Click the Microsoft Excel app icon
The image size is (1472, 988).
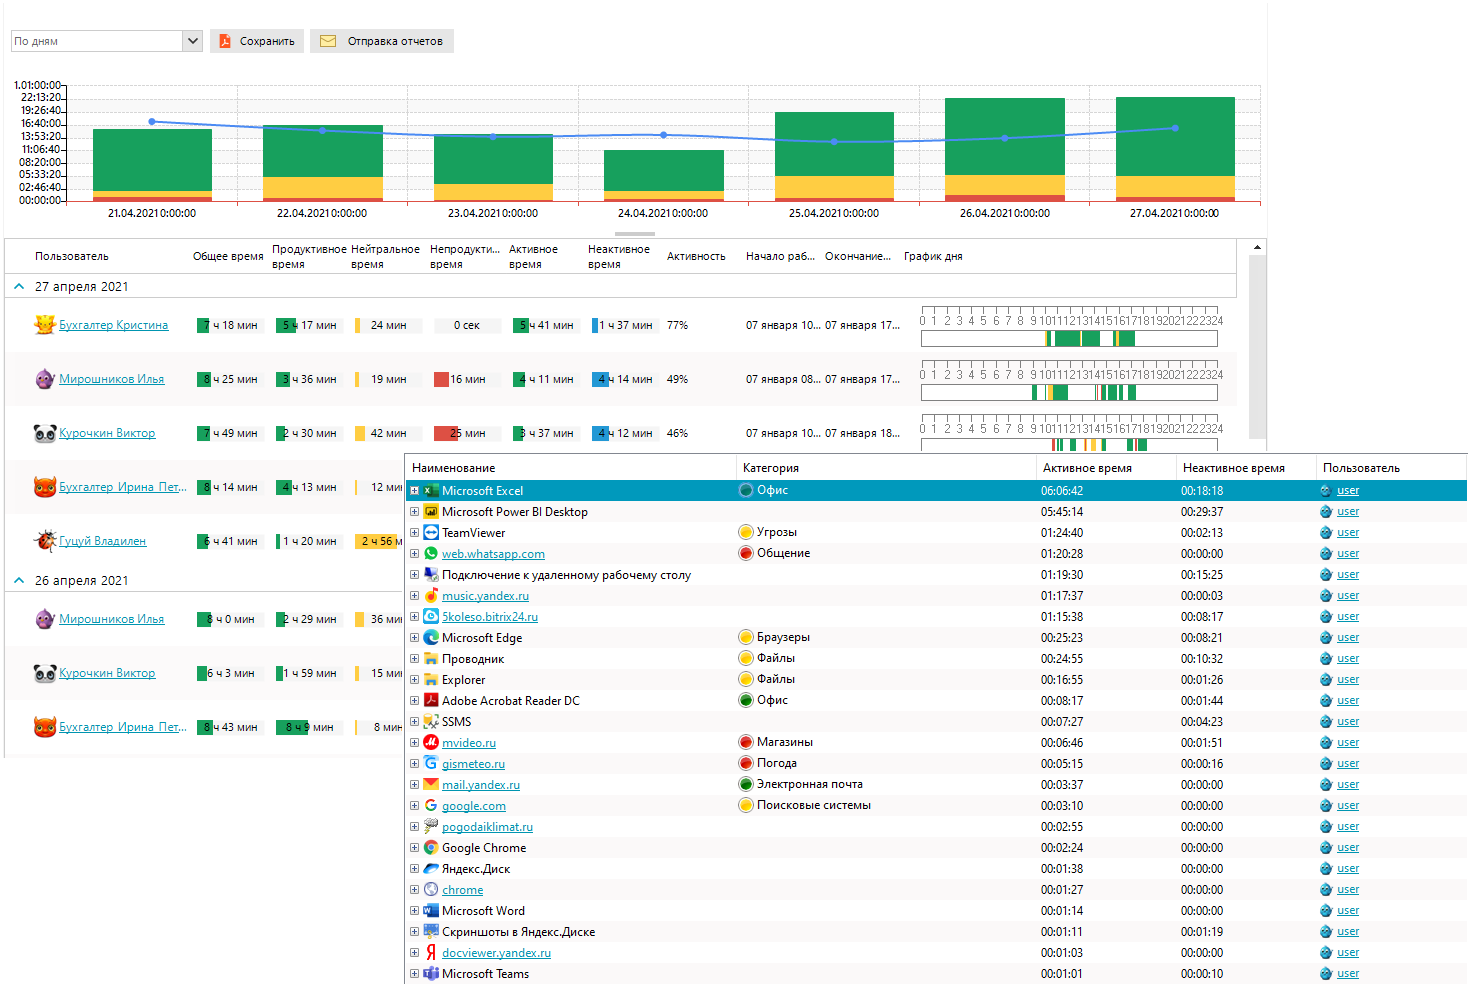tap(431, 491)
